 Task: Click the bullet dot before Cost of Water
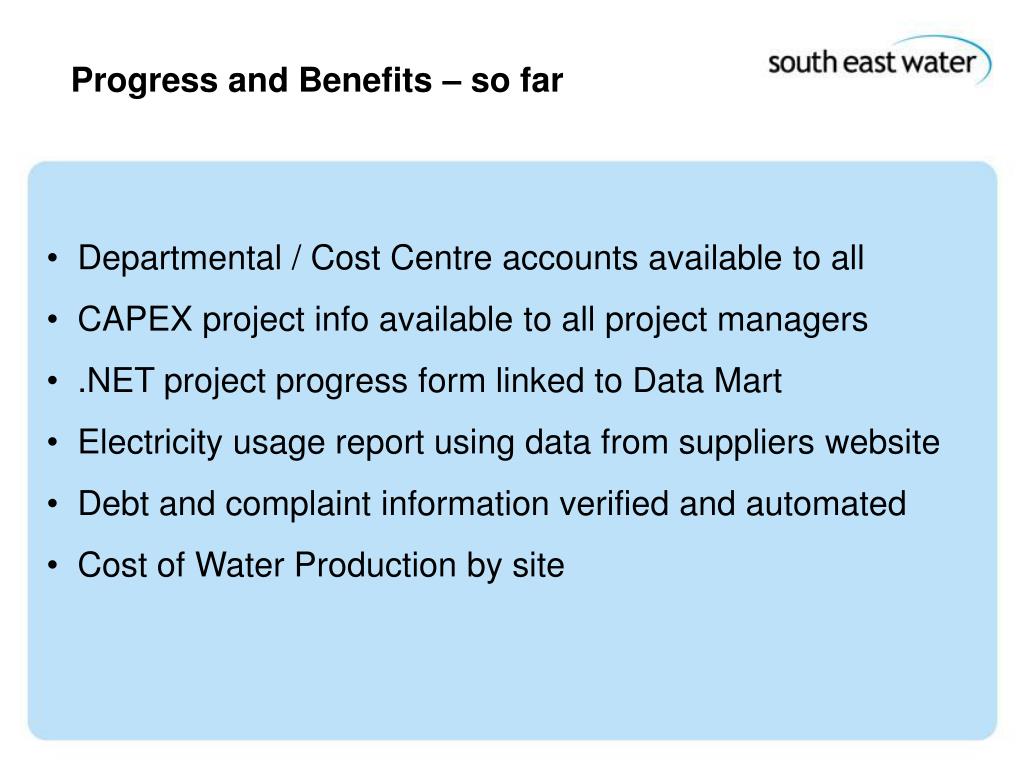[x=53, y=565]
